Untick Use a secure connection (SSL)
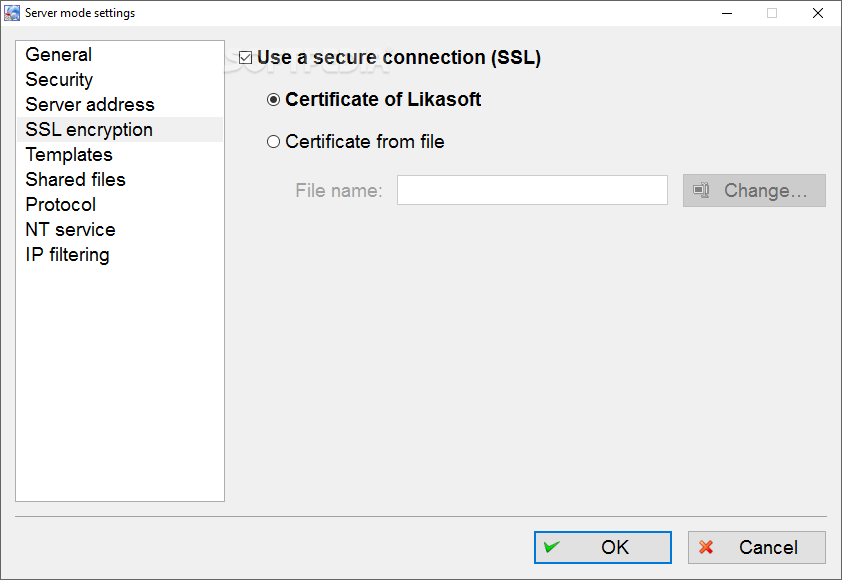 click(x=245, y=57)
